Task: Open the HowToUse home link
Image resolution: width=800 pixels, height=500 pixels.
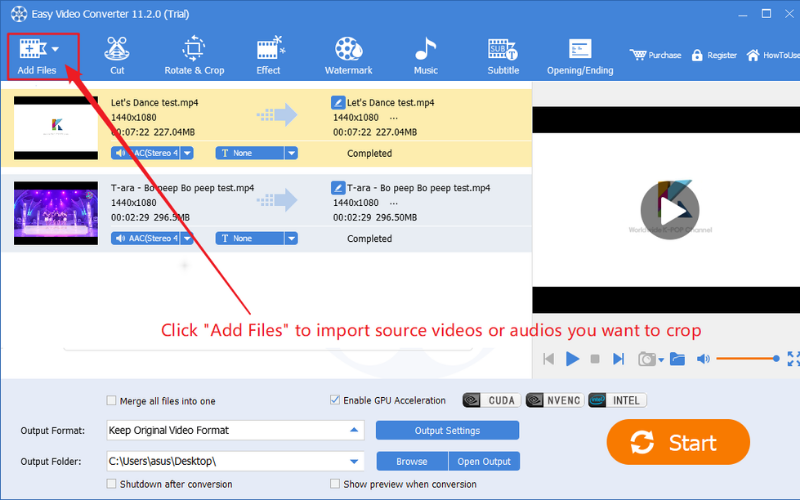Action: point(773,55)
